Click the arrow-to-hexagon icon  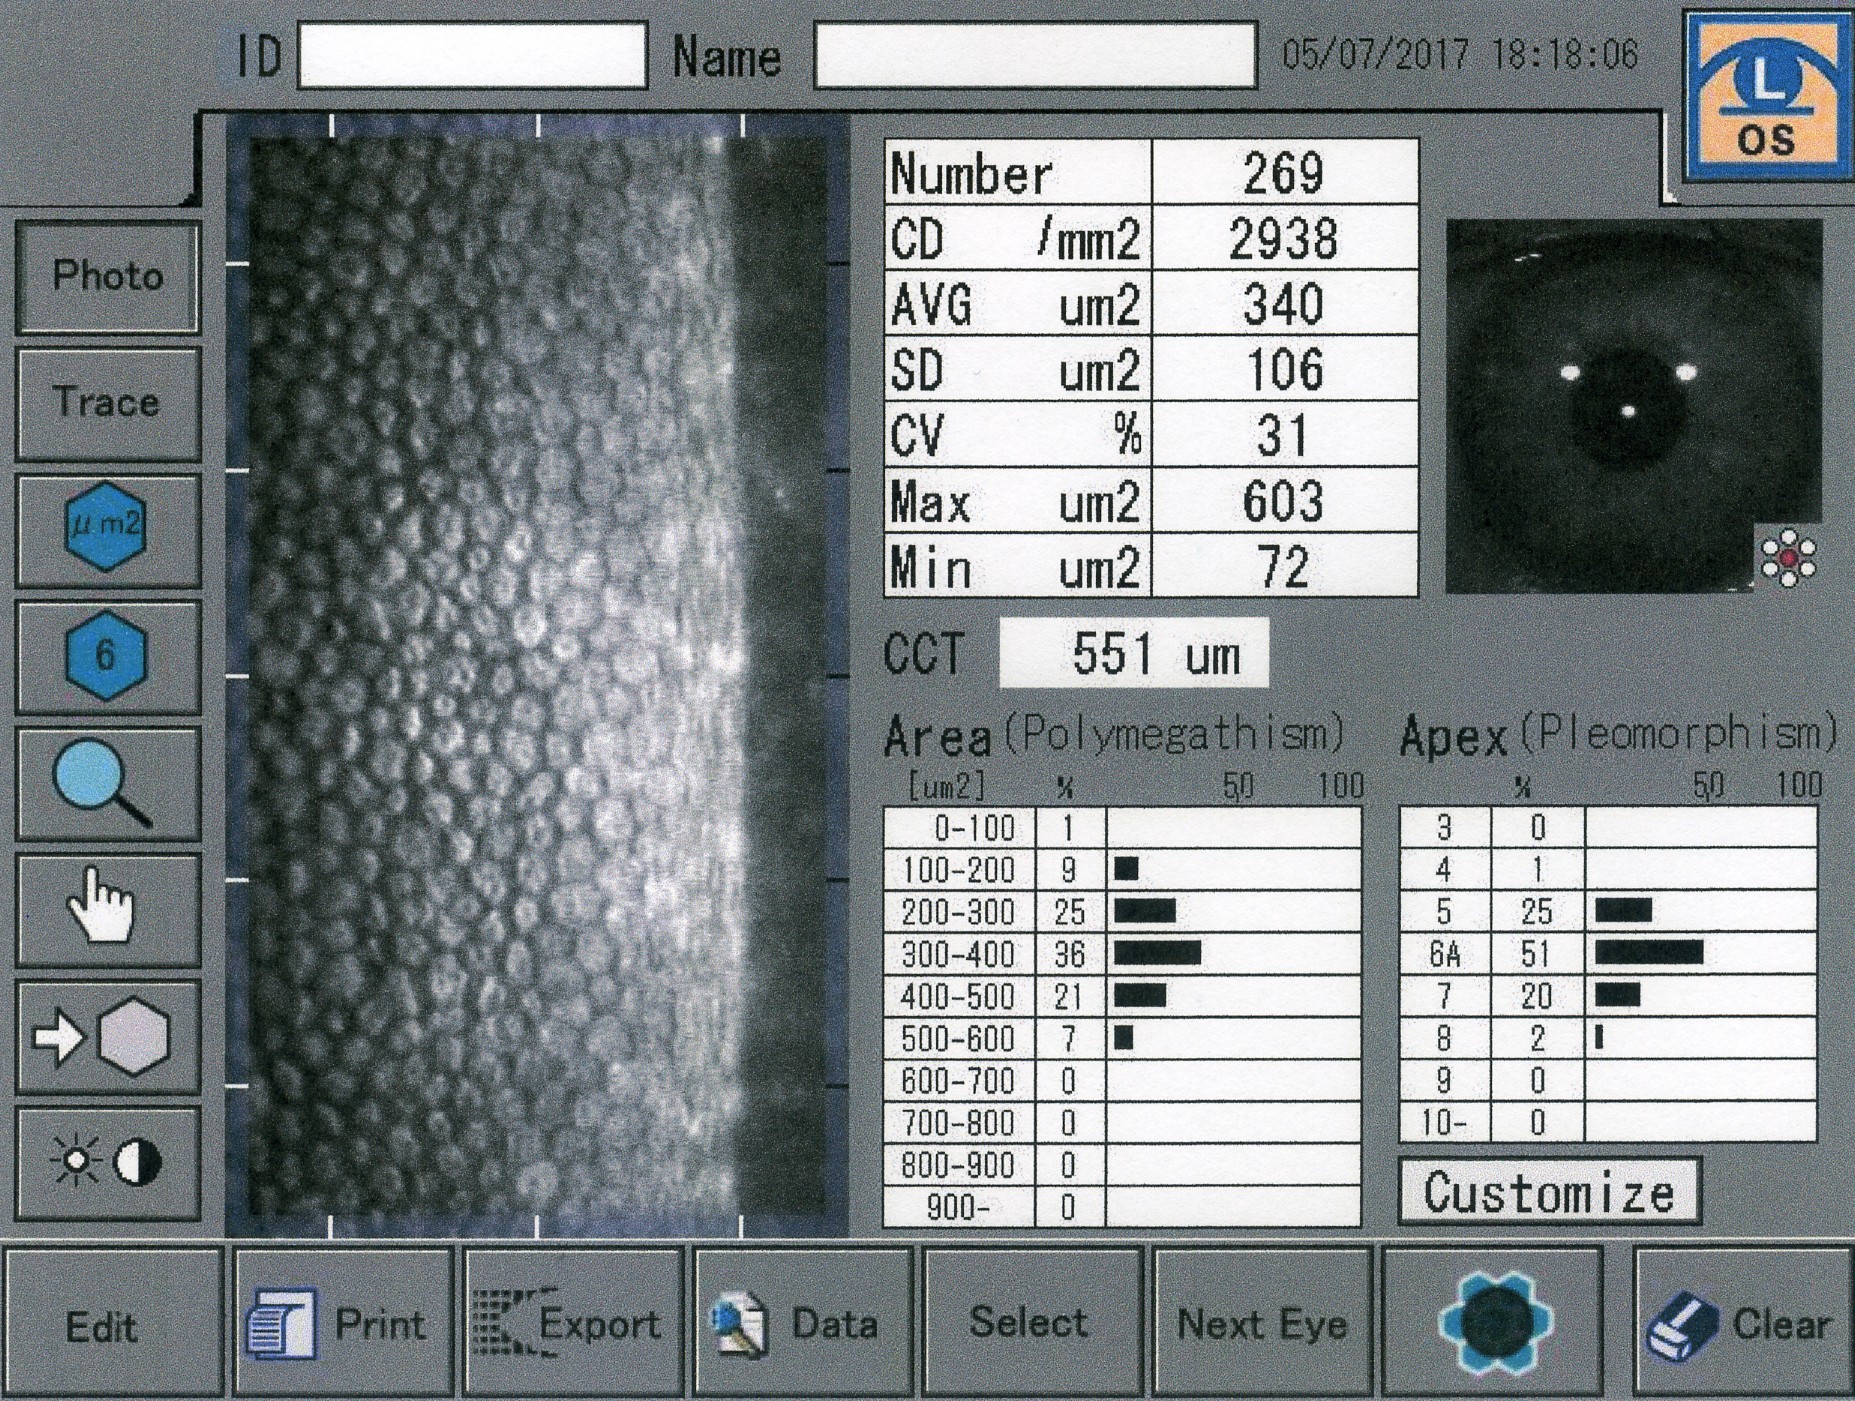pos(107,1037)
